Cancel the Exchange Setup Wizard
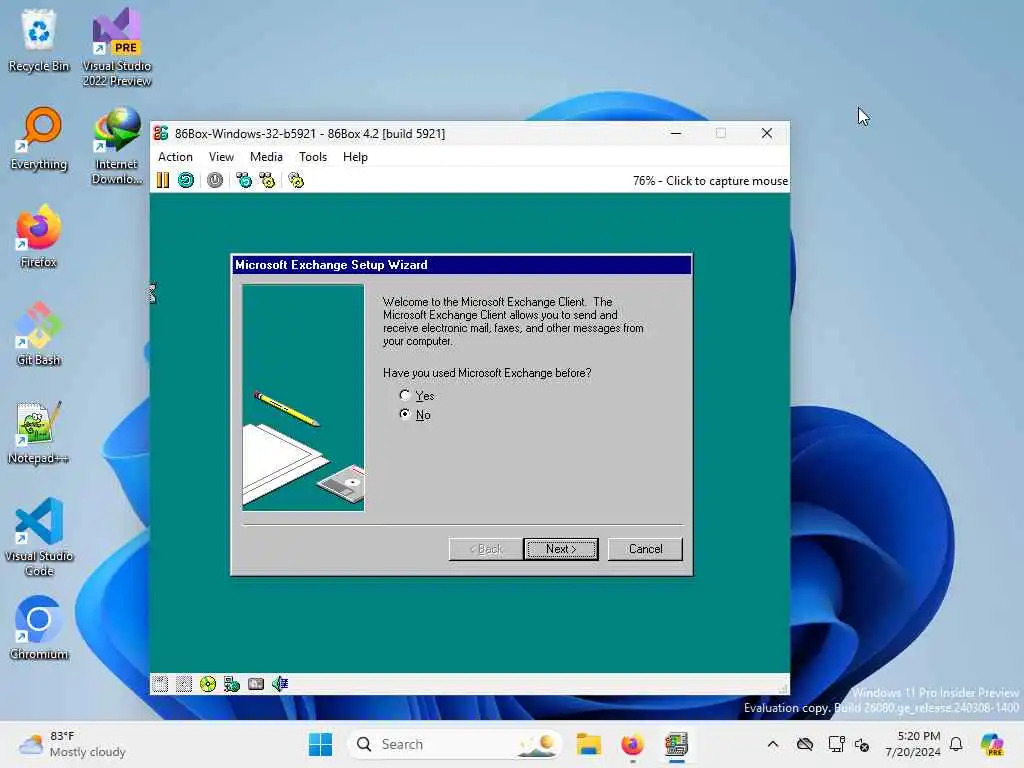The width and height of the screenshot is (1024, 768). 645,549
